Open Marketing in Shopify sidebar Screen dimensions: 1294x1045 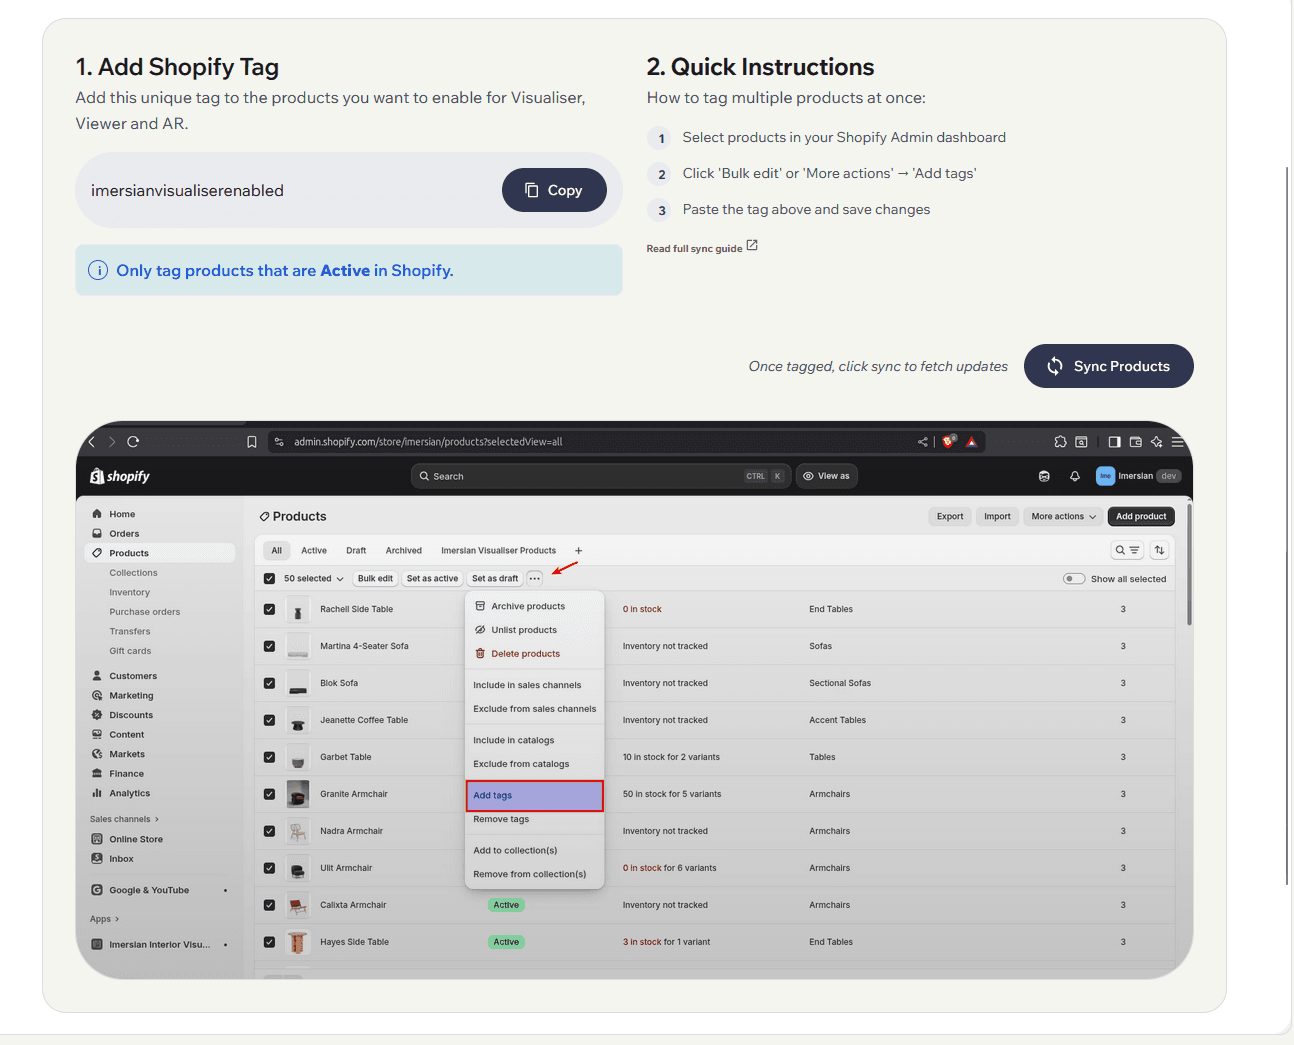point(131,695)
